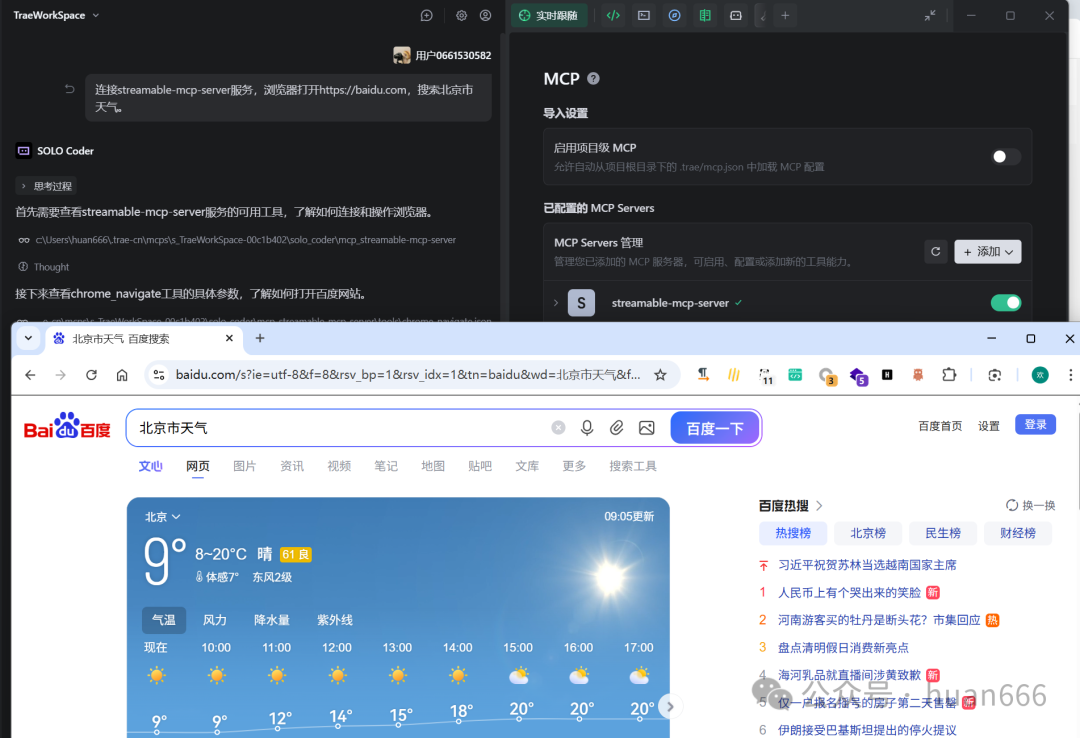Viewport: 1080px width, 738px height.
Task: Select 地图 tab in Baidu results
Action: click(433, 467)
